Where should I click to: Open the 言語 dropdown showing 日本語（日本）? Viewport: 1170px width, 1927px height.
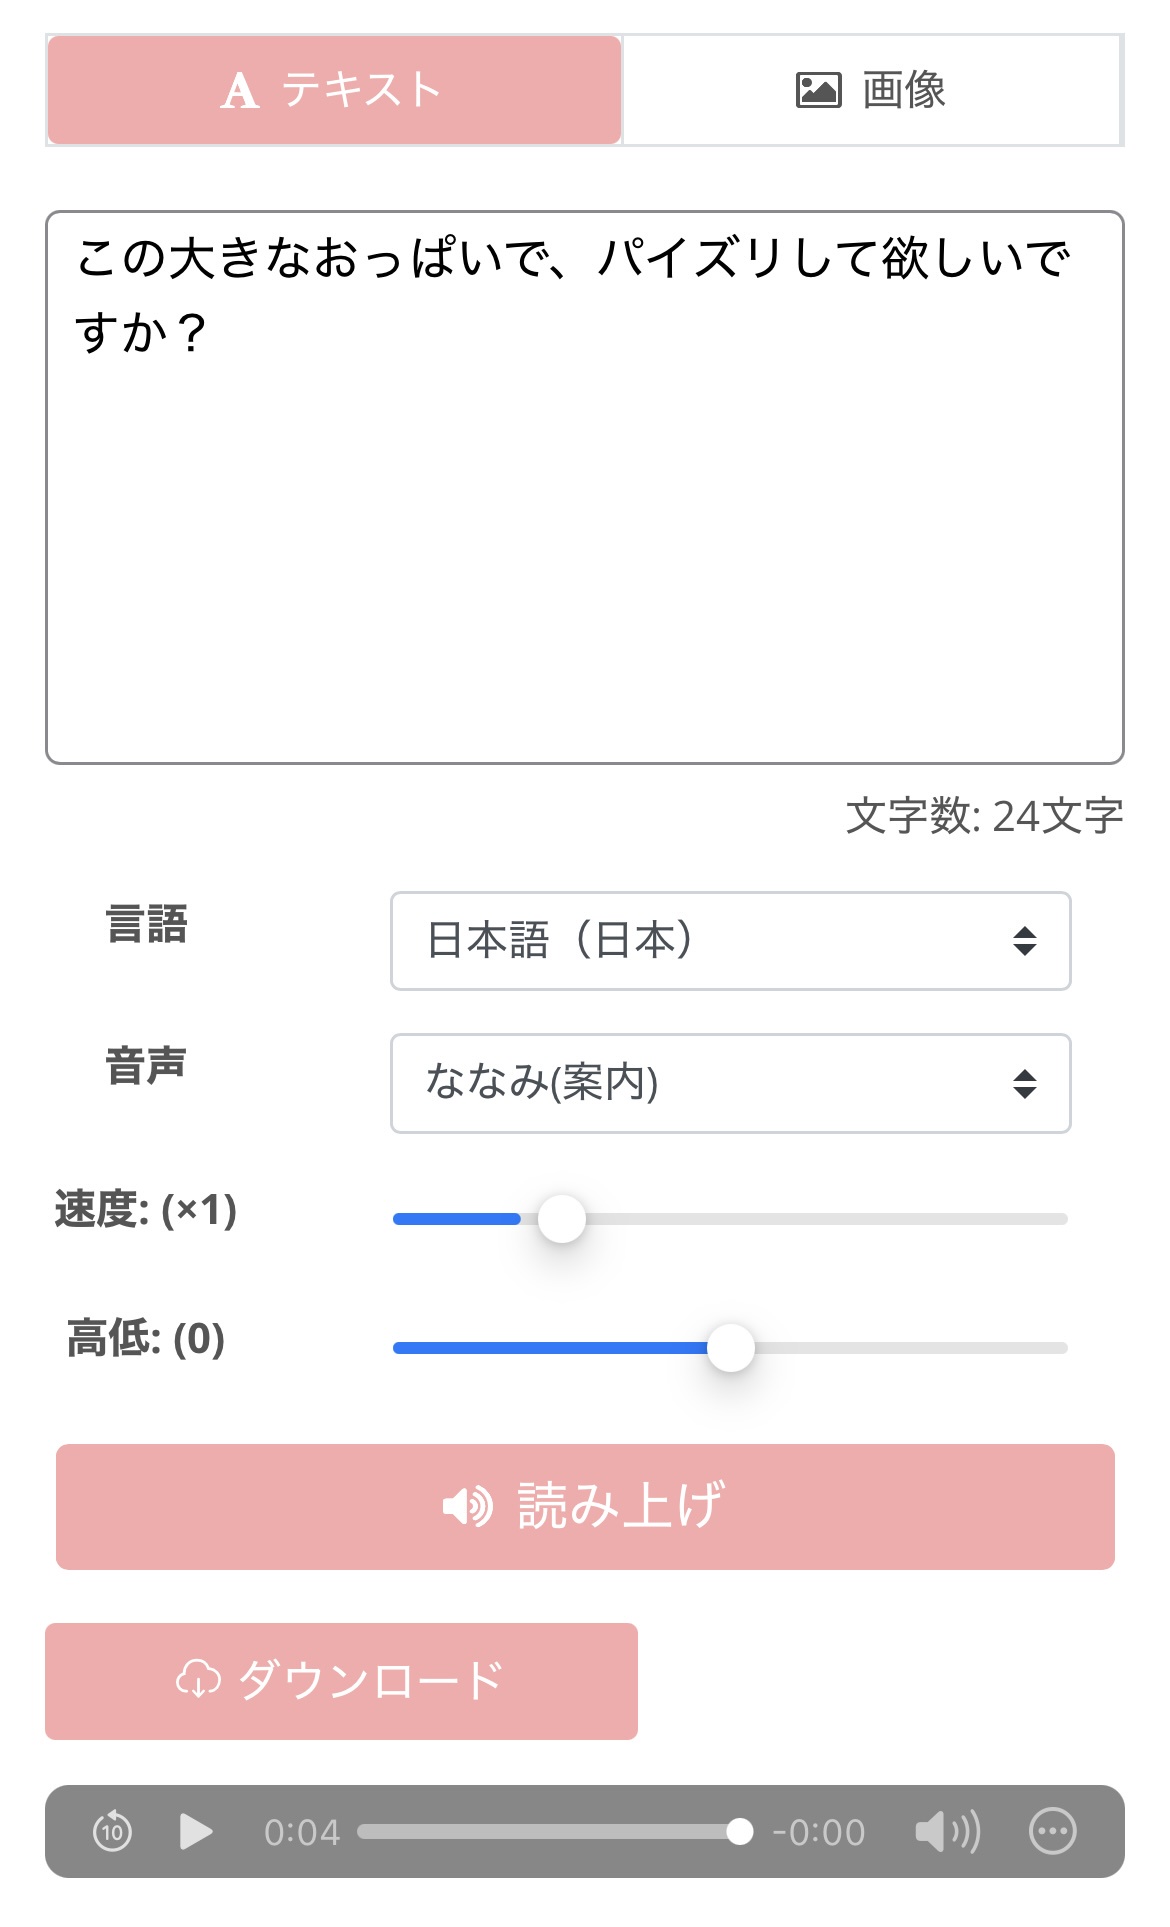pyautogui.click(x=730, y=941)
